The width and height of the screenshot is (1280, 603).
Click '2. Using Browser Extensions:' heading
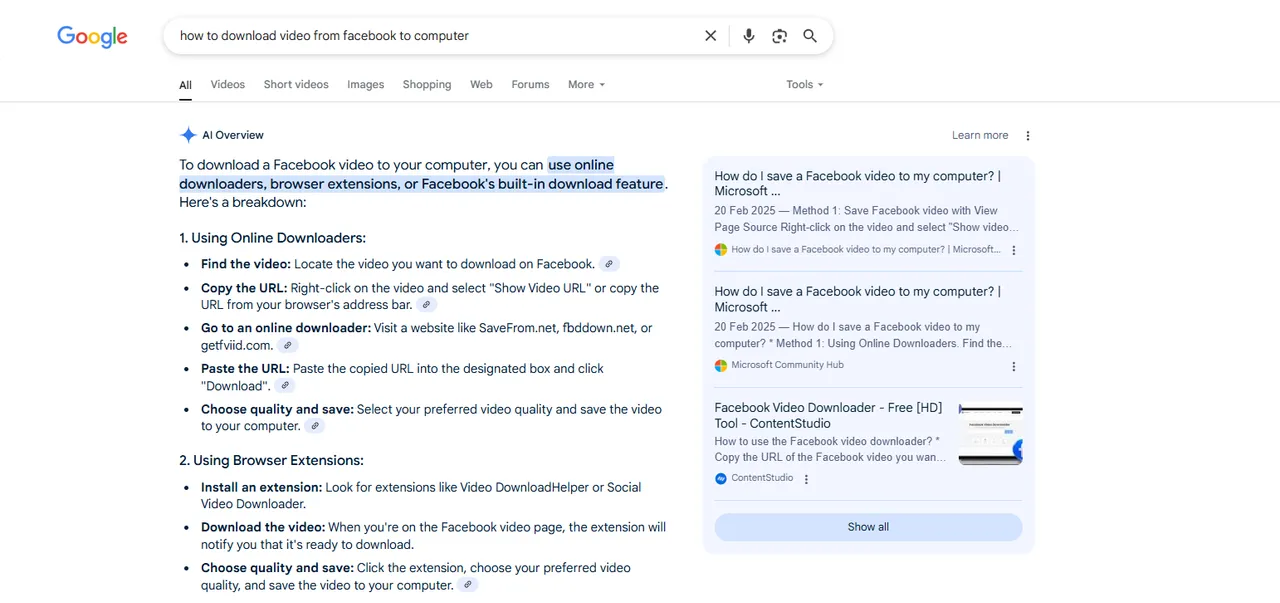pos(271,461)
